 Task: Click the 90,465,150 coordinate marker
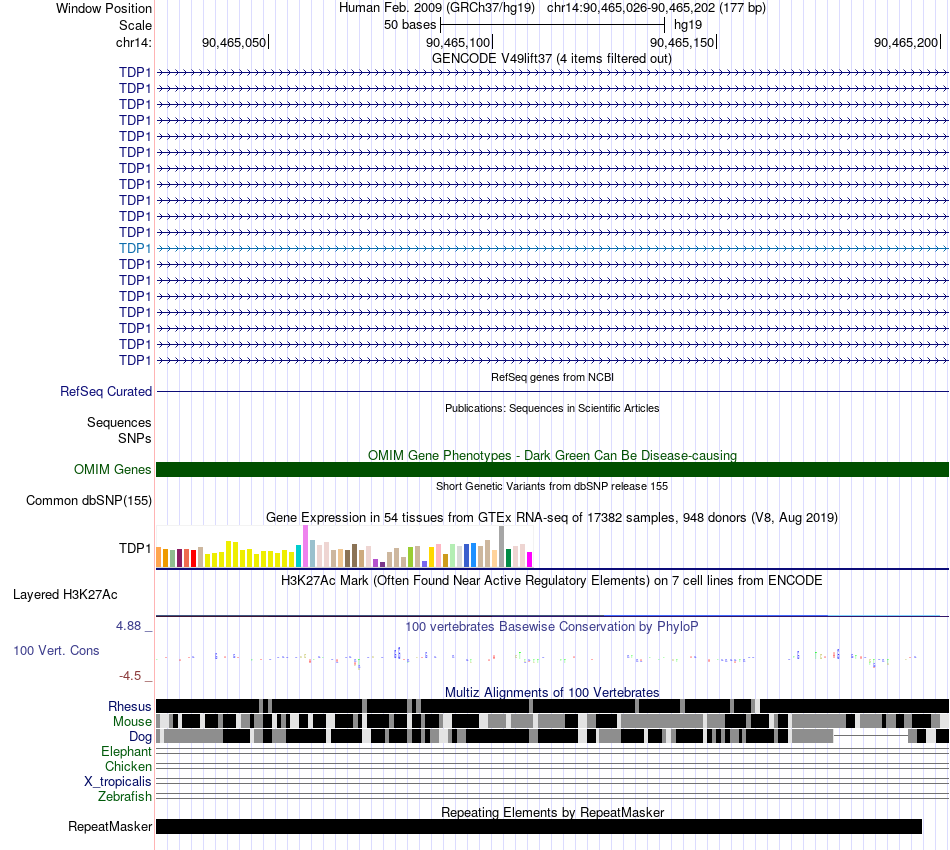682,42
